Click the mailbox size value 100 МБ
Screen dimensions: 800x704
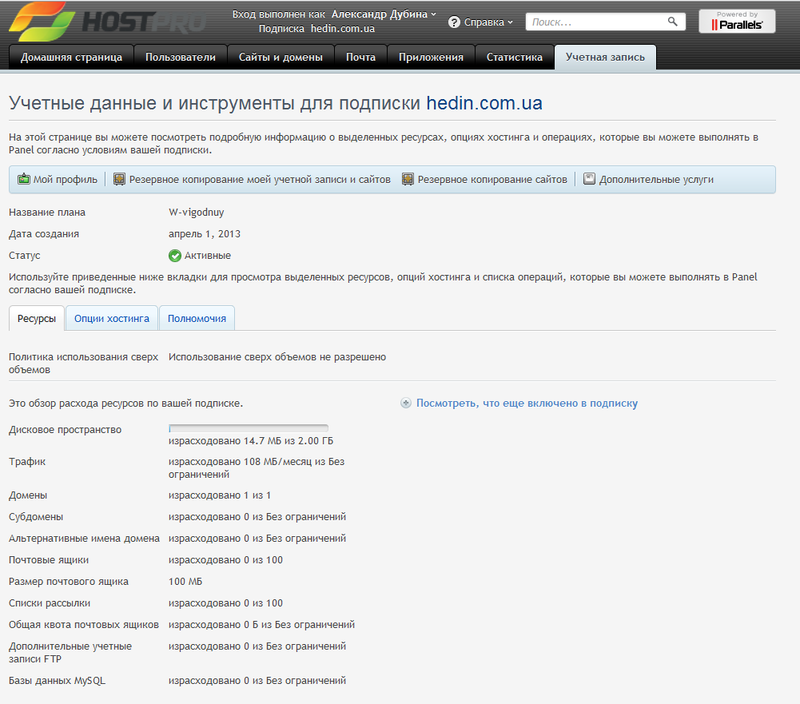coord(185,582)
